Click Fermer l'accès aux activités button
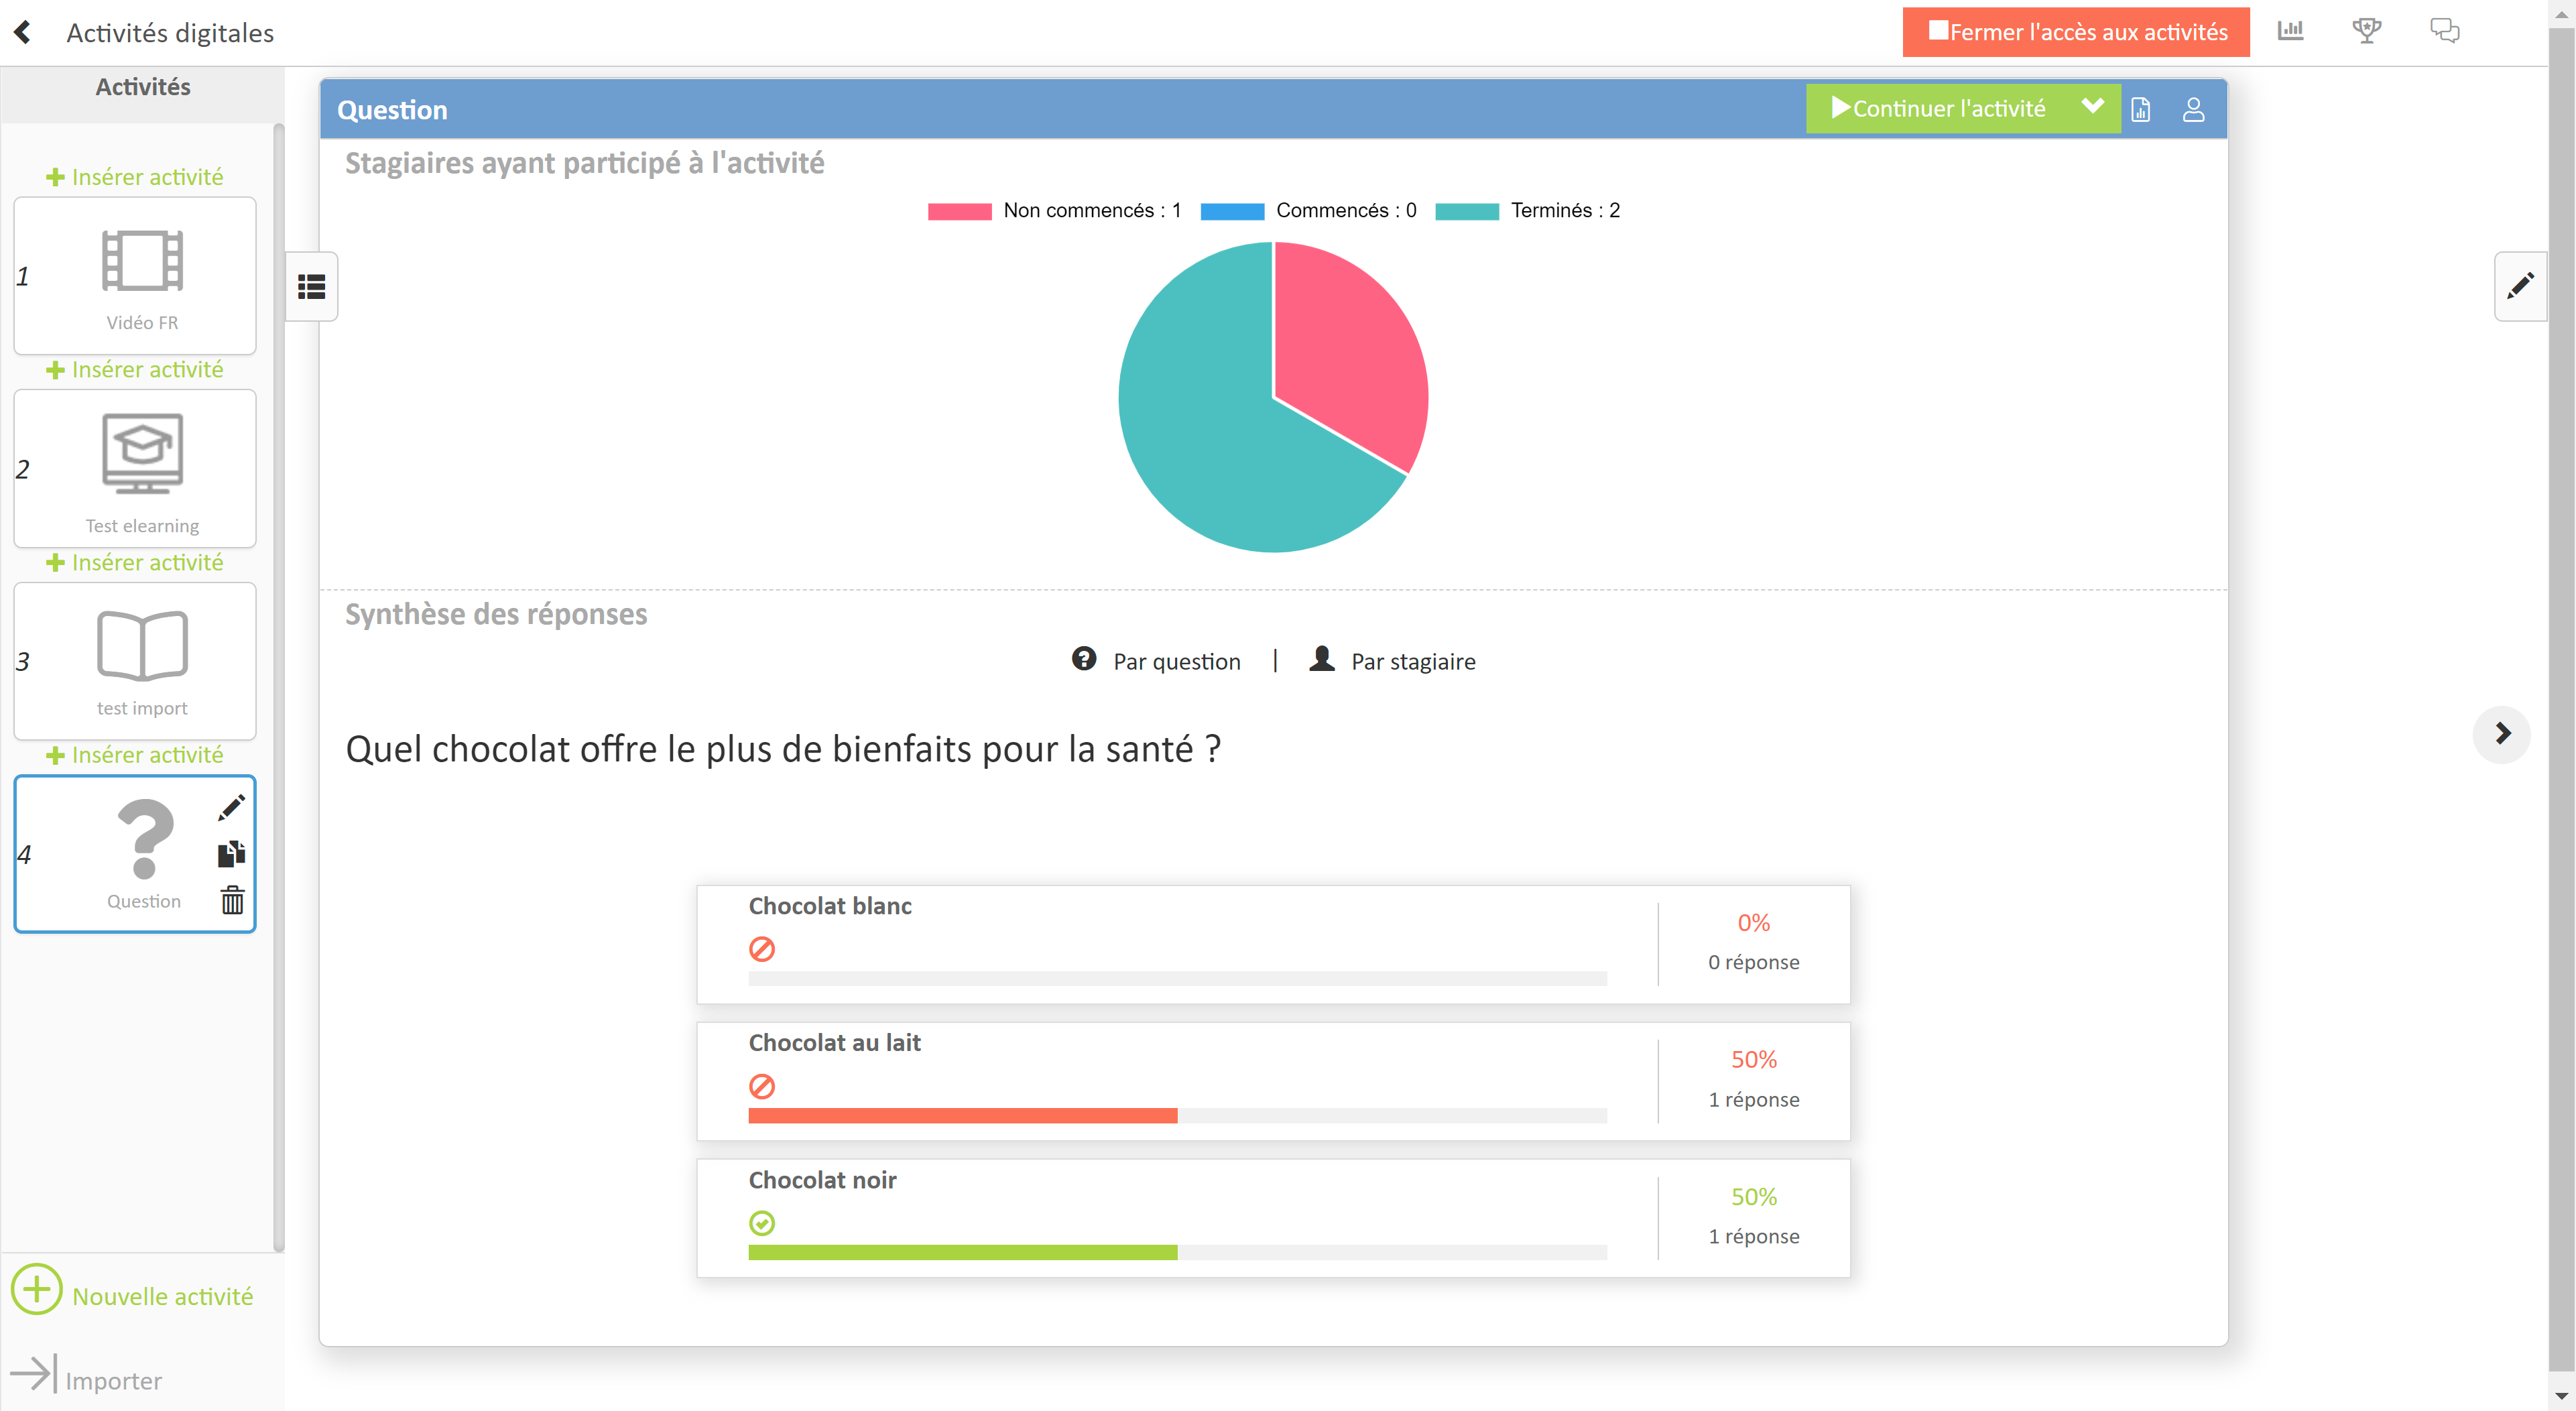 2076,32
